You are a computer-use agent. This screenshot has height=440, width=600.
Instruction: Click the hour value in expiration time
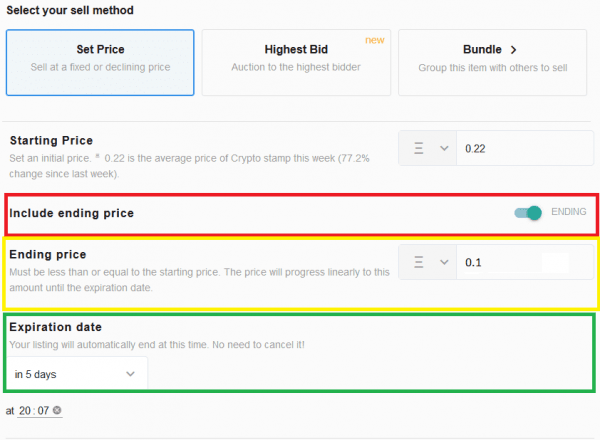click(x=25, y=410)
